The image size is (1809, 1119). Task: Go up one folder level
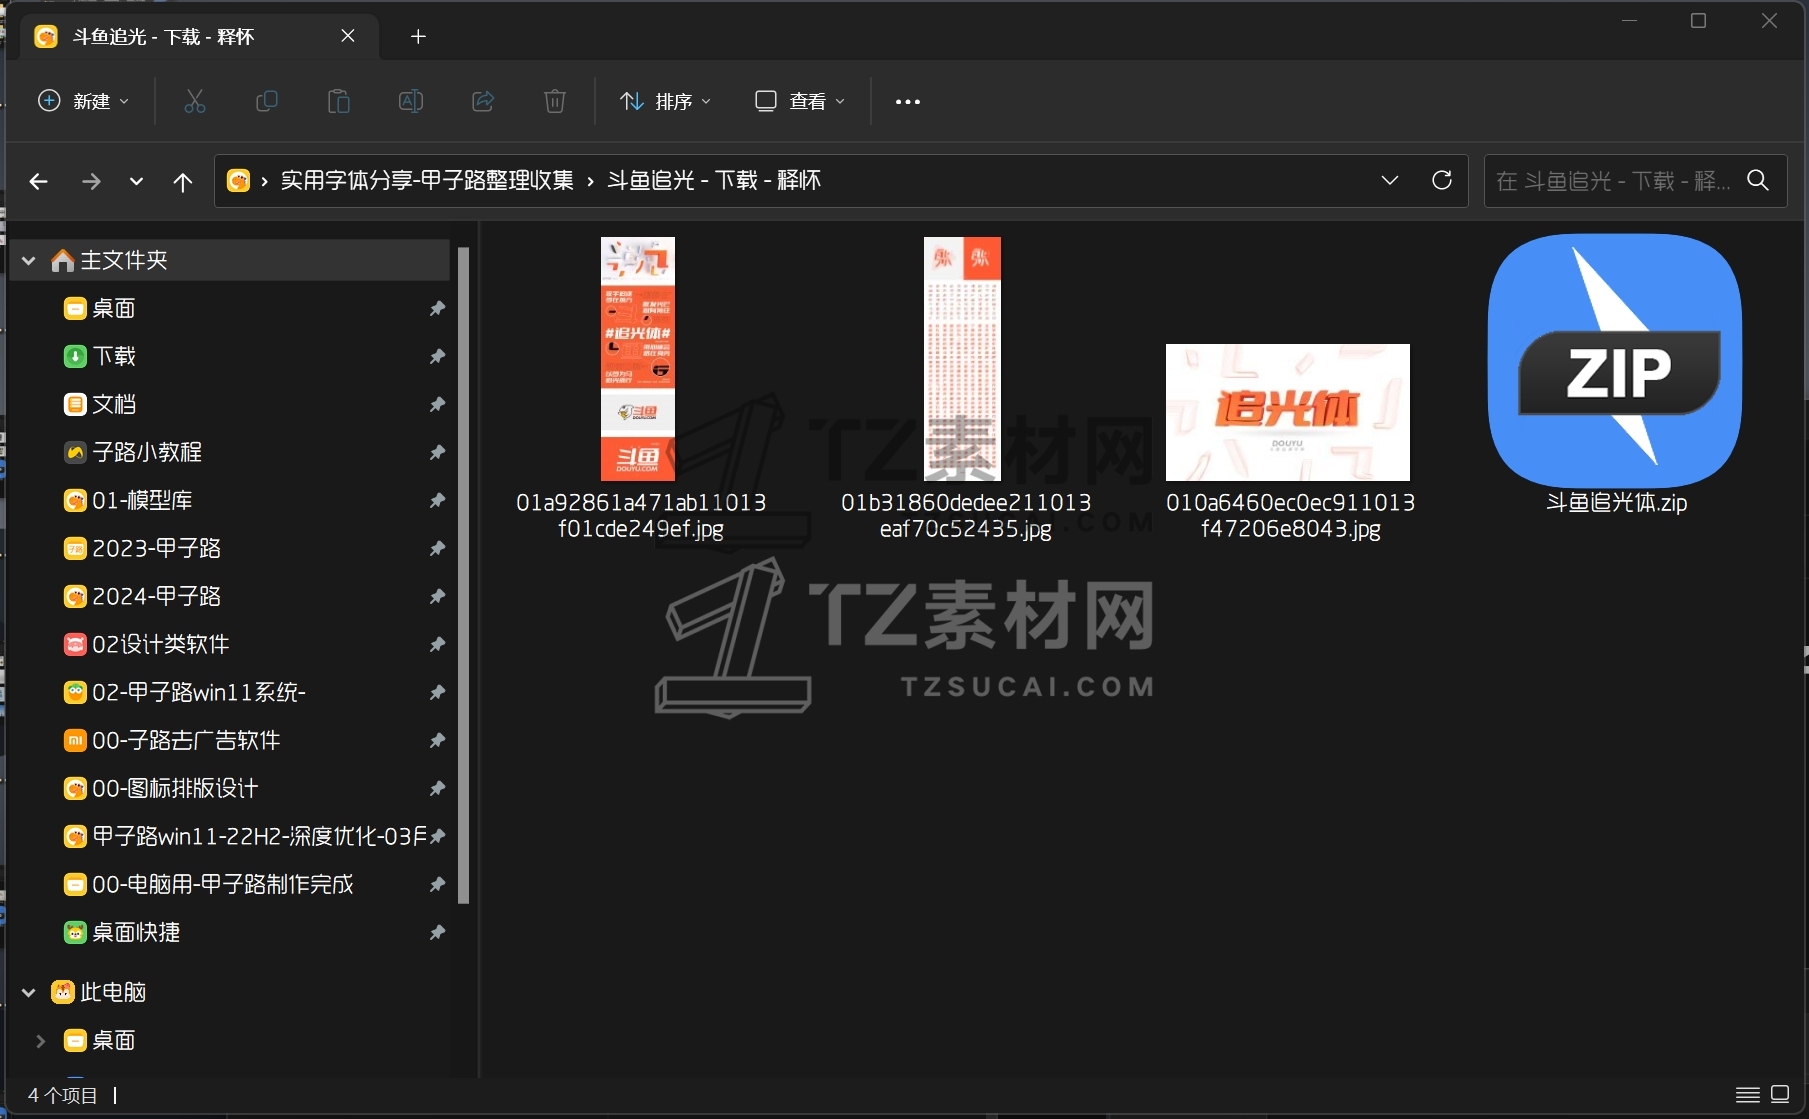[183, 181]
